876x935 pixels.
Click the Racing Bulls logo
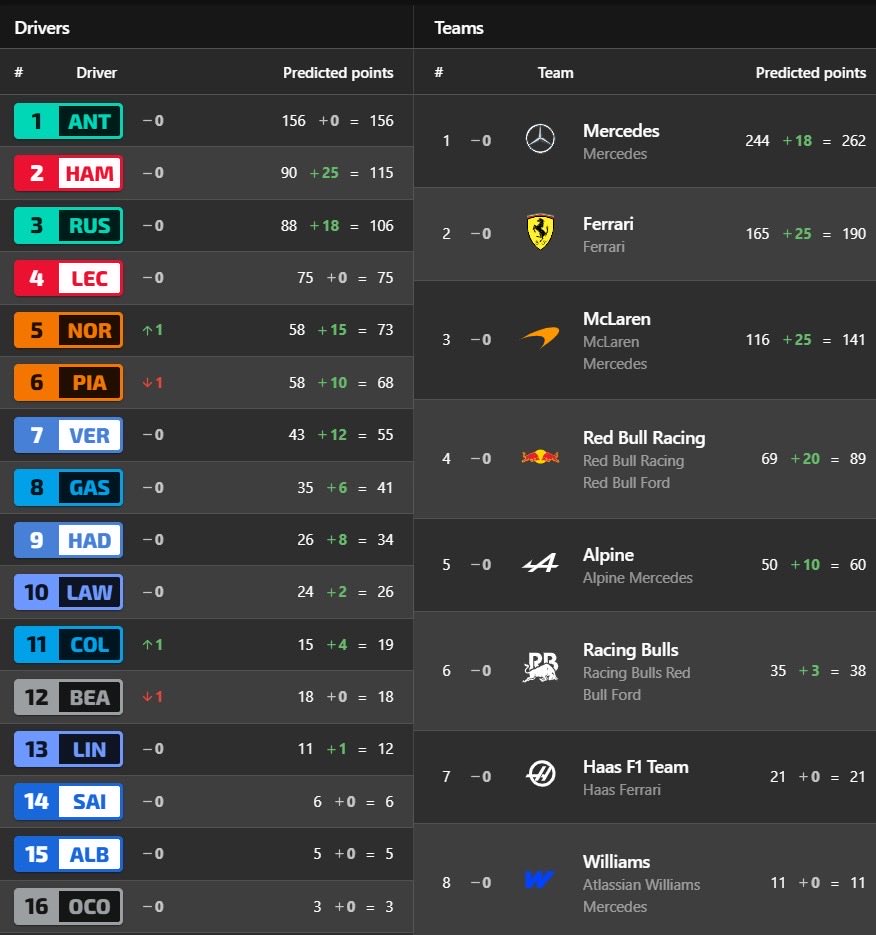click(540, 667)
